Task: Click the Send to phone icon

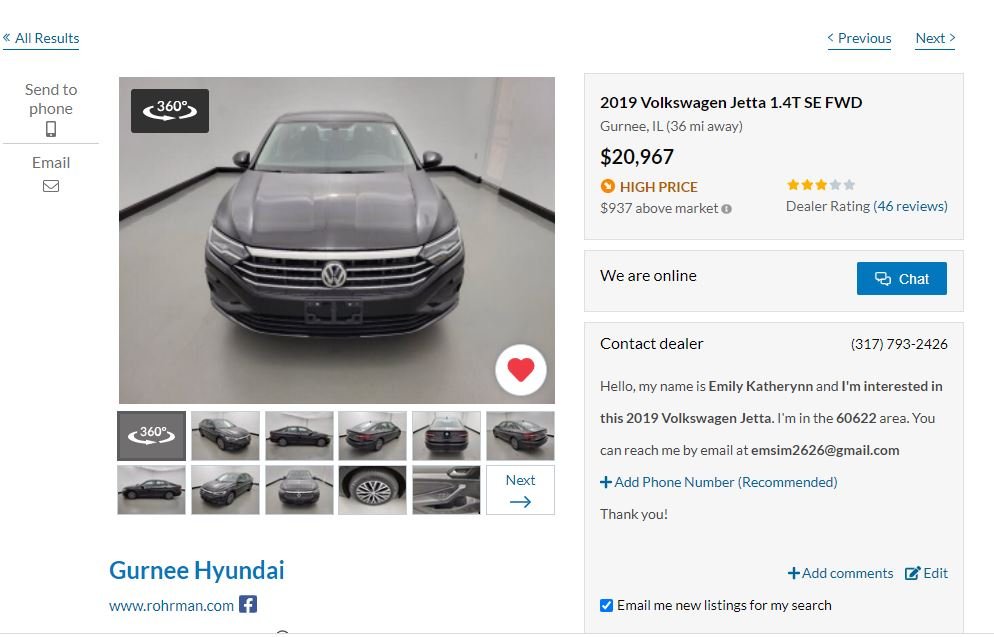Action: pos(51,129)
